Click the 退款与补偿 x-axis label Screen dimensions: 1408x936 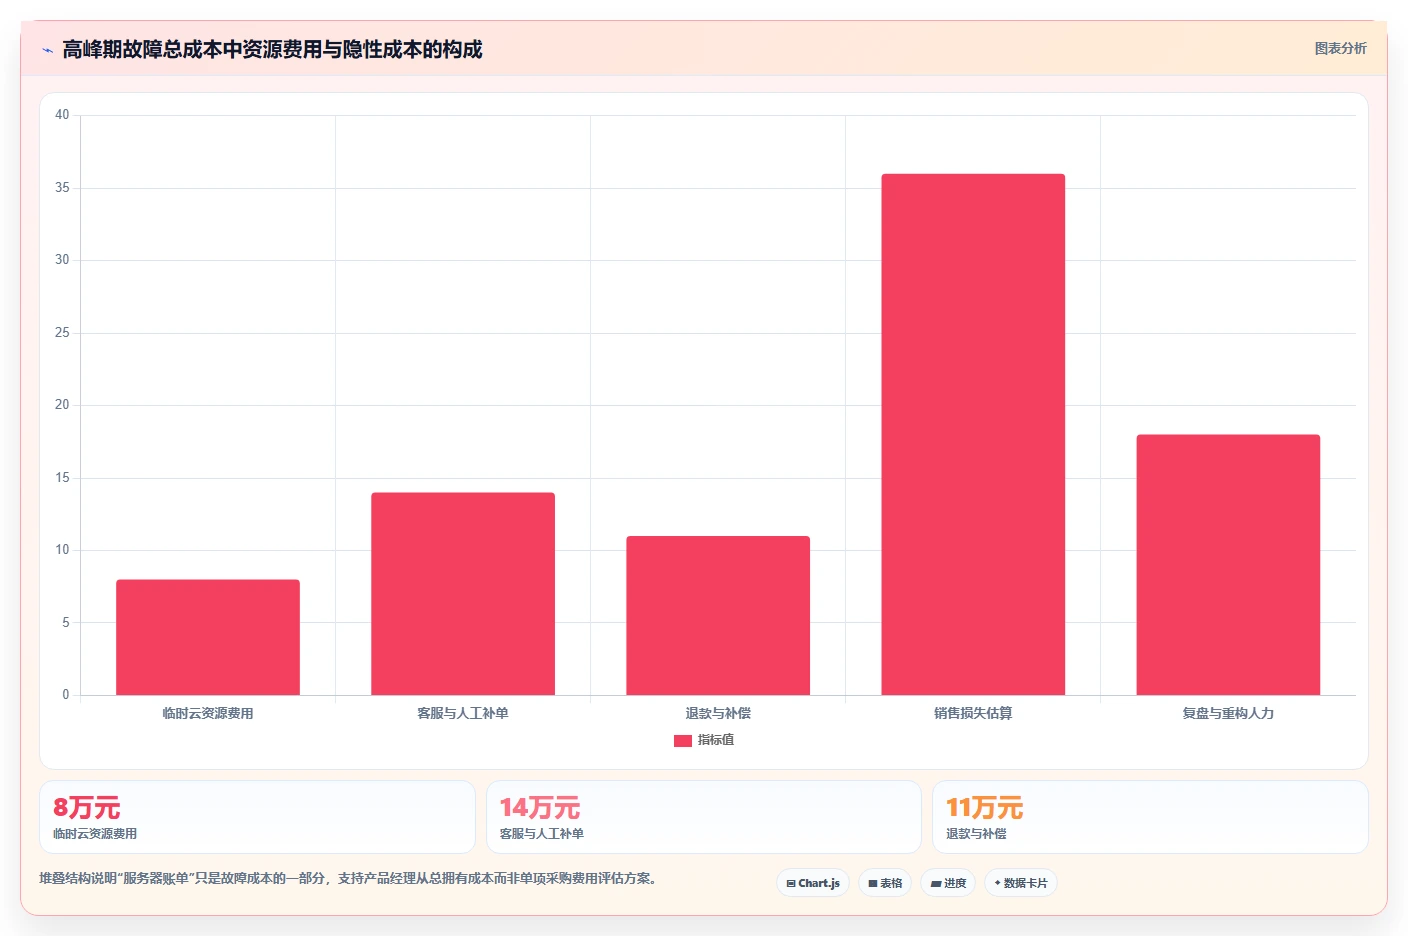coord(718,713)
